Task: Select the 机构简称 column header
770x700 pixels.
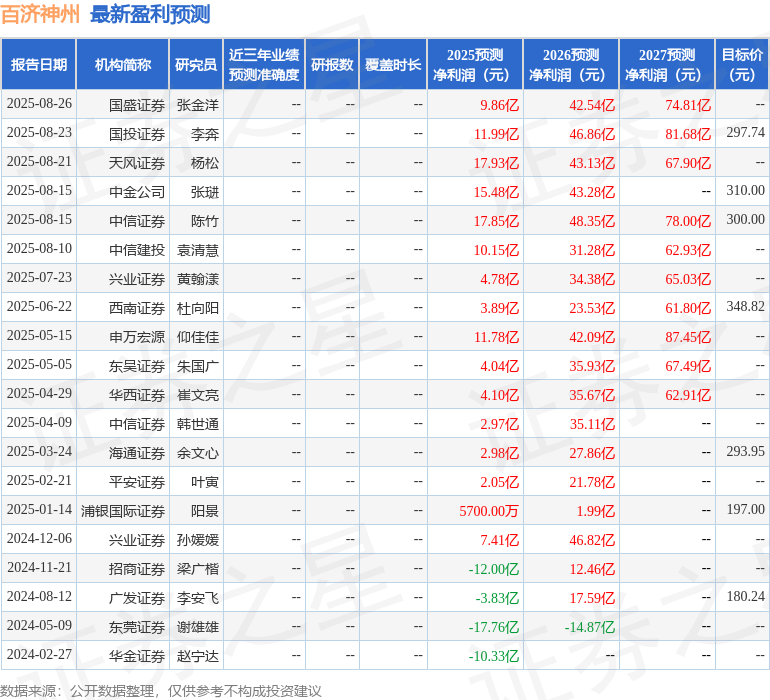Action: [123, 64]
